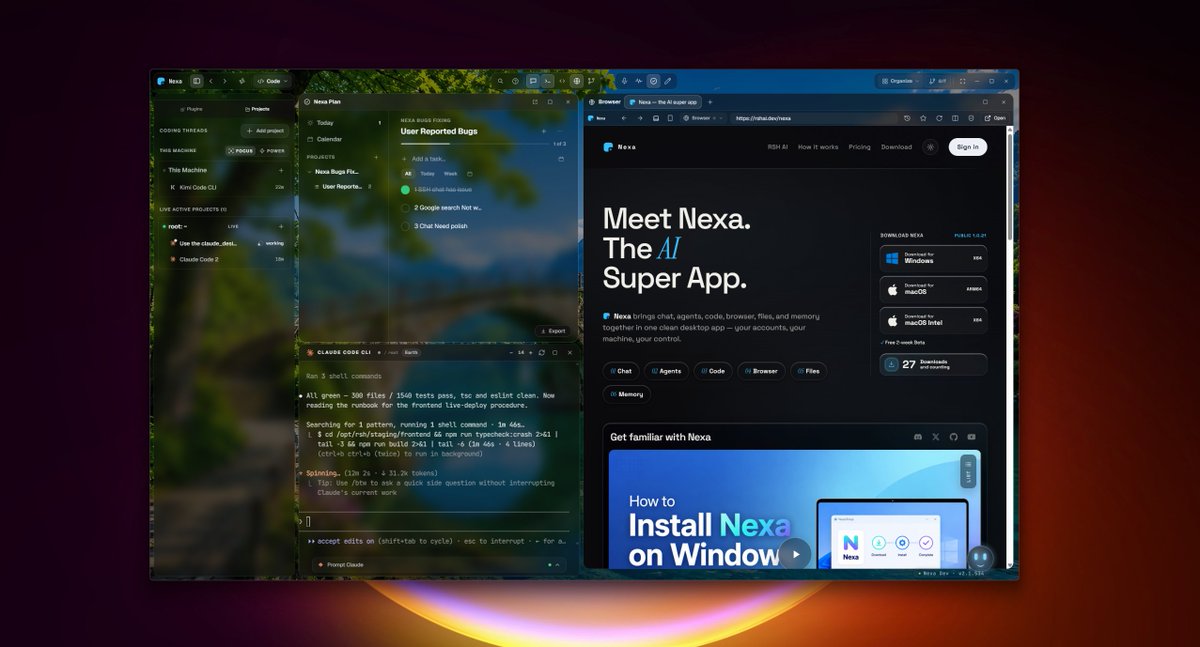Click the plus icon beside User Reported Bugs

click(x=544, y=131)
